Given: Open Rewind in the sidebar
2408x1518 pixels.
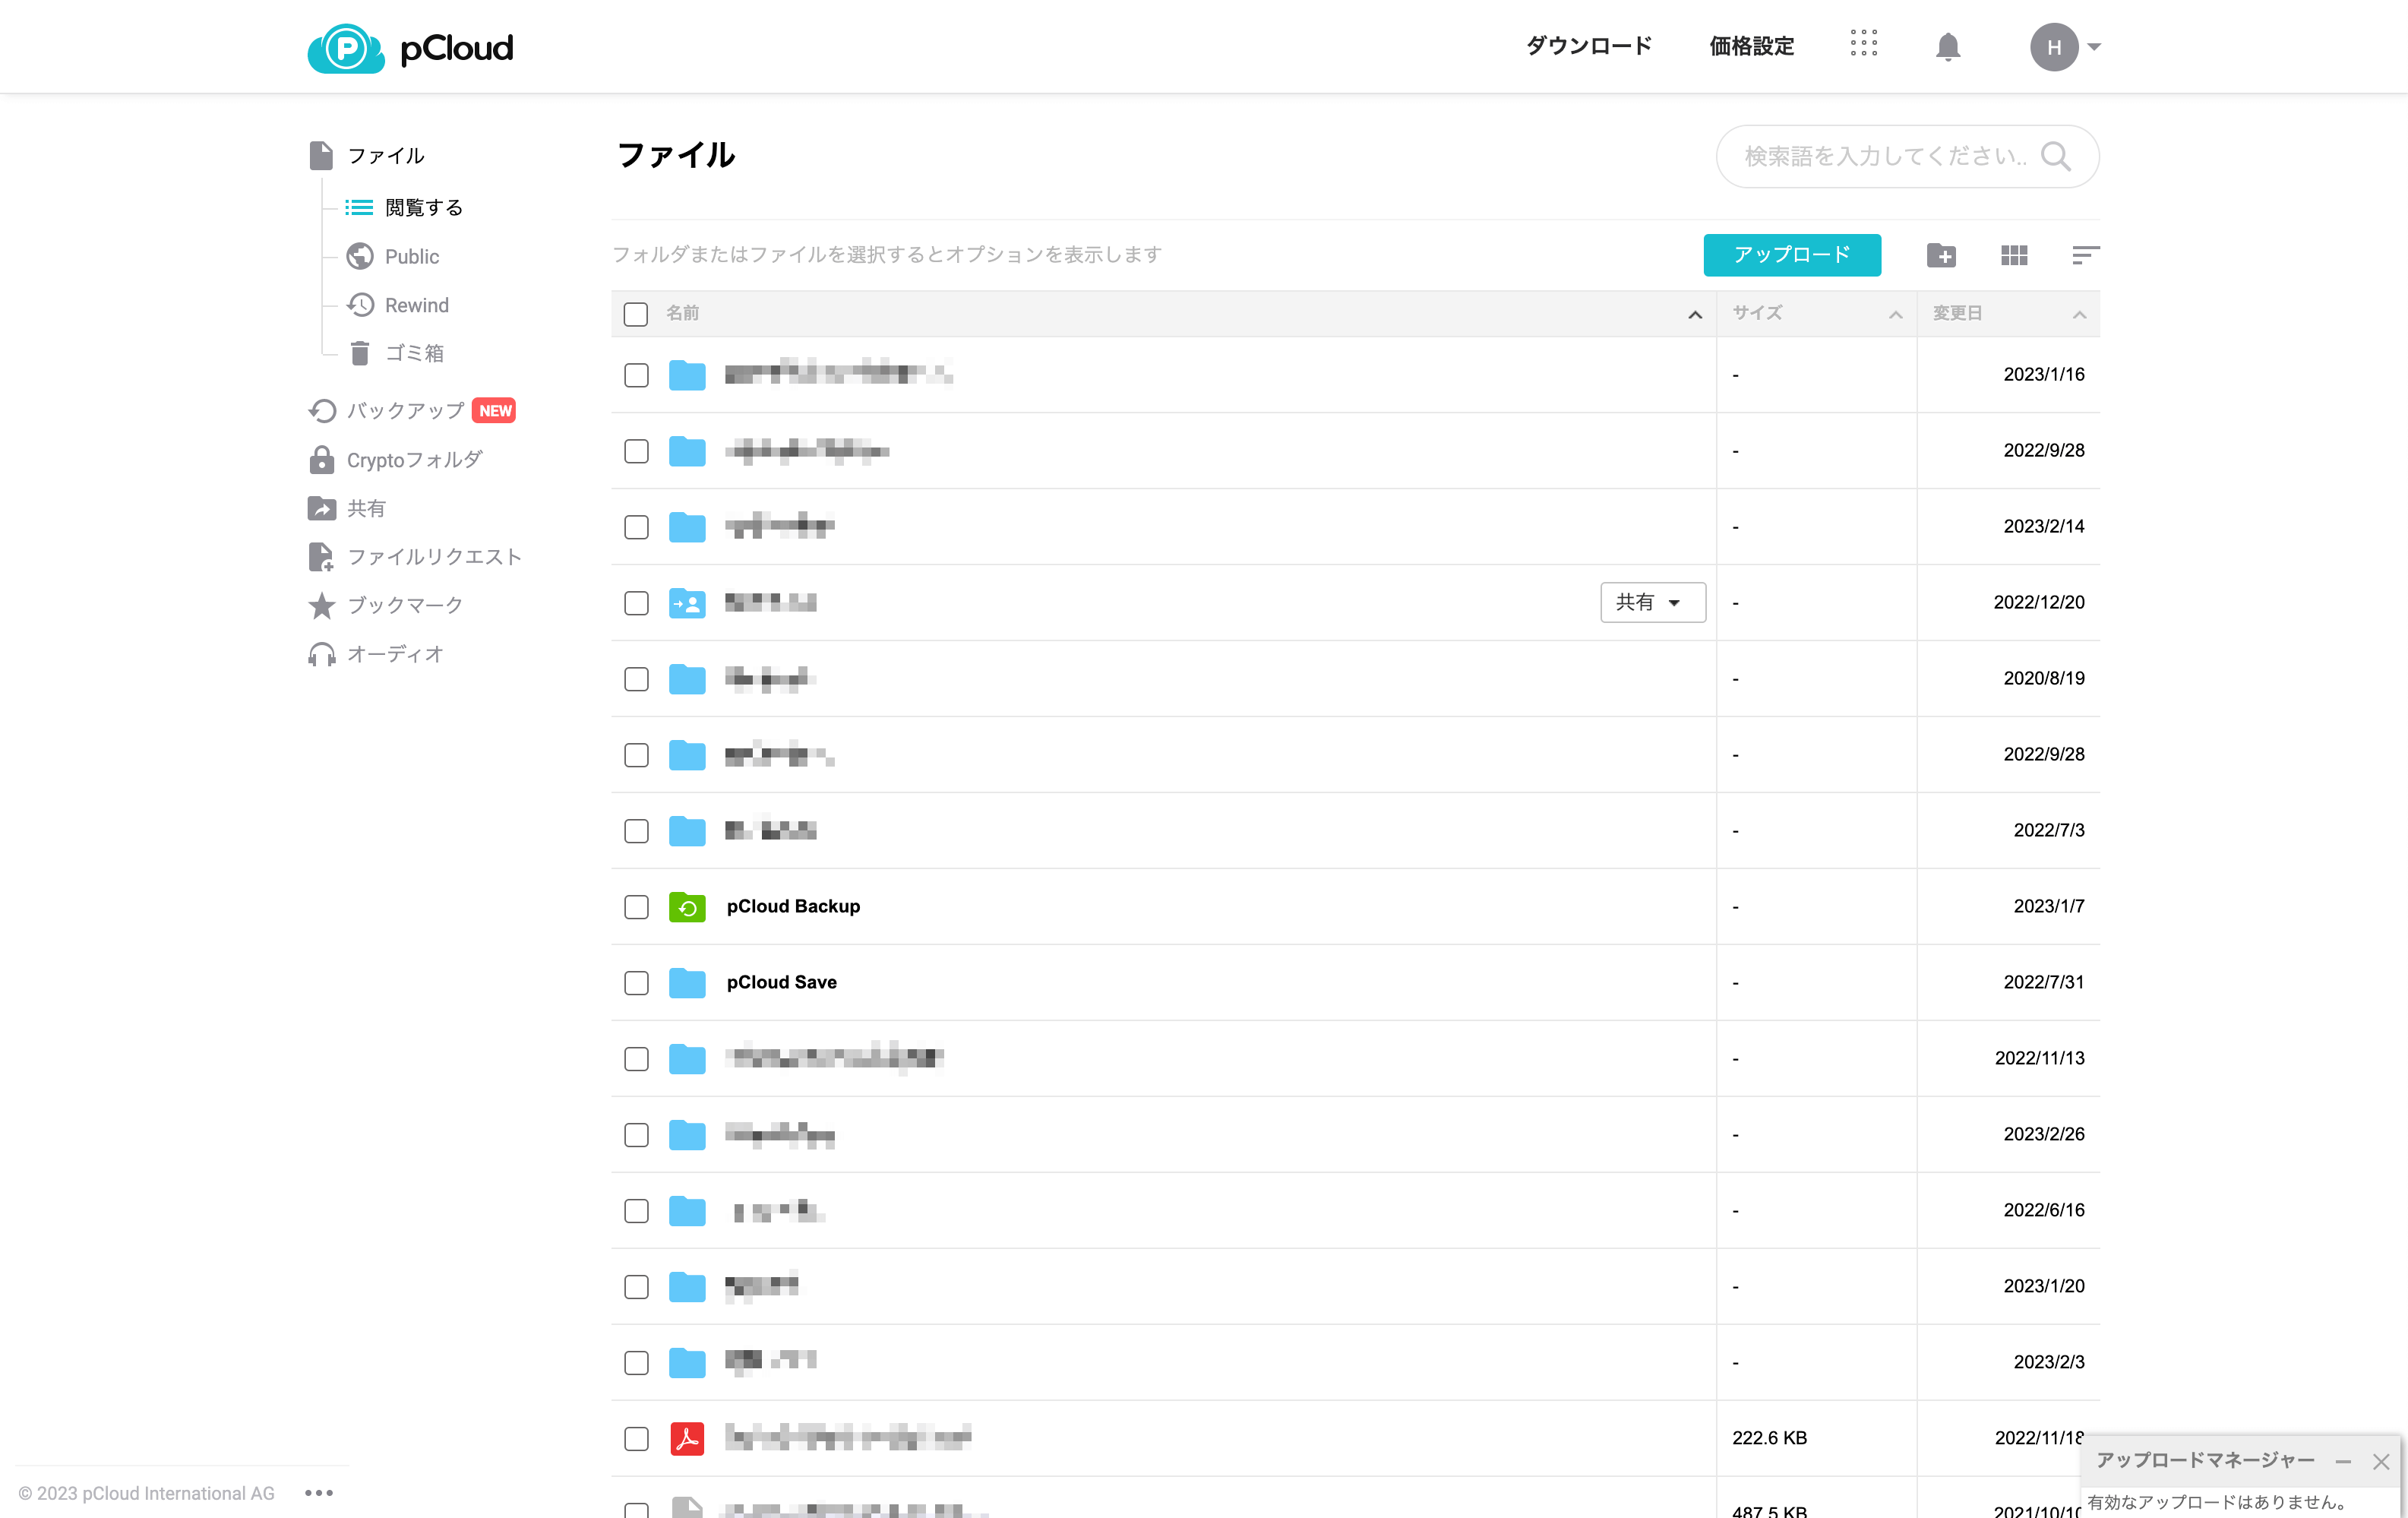Looking at the screenshot, I should [x=397, y=305].
